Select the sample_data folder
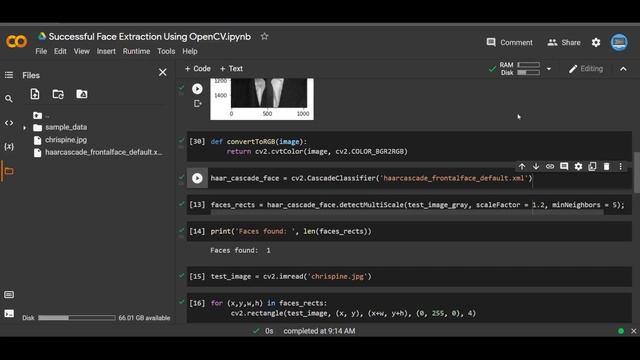This screenshot has width=640, height=360. [66, 127]
